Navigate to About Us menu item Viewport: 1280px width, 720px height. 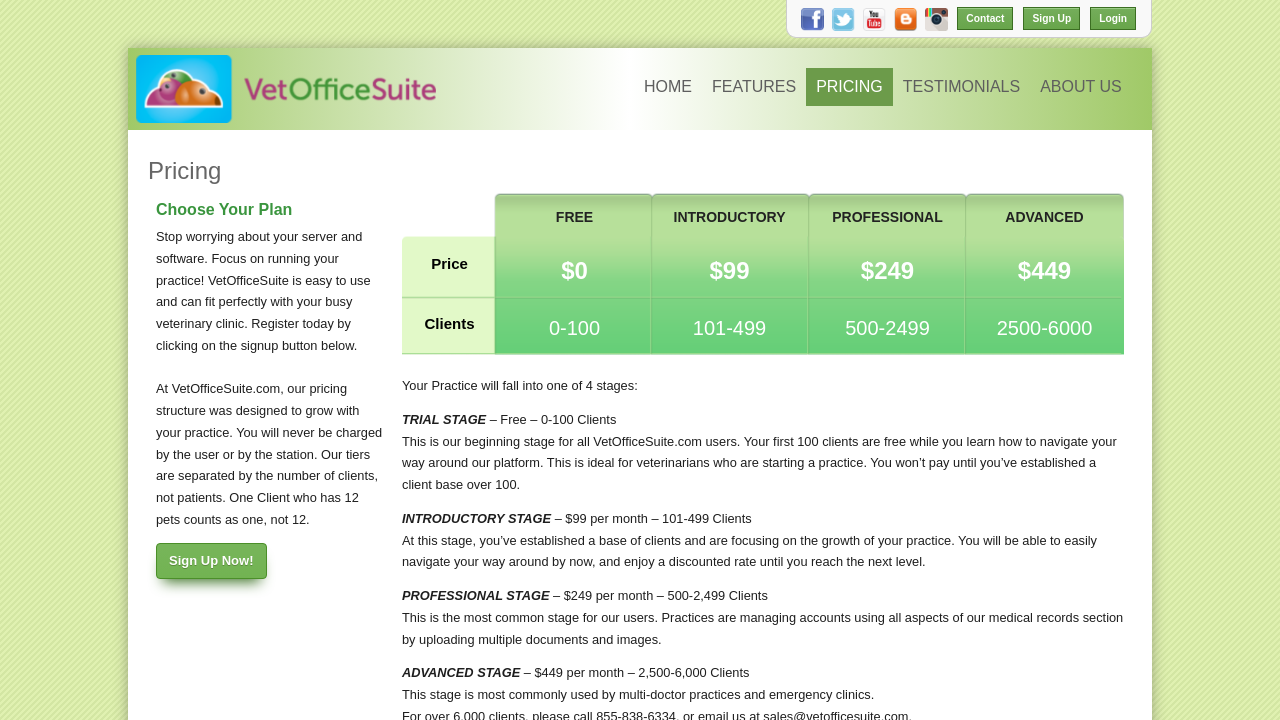point(1080,87)
